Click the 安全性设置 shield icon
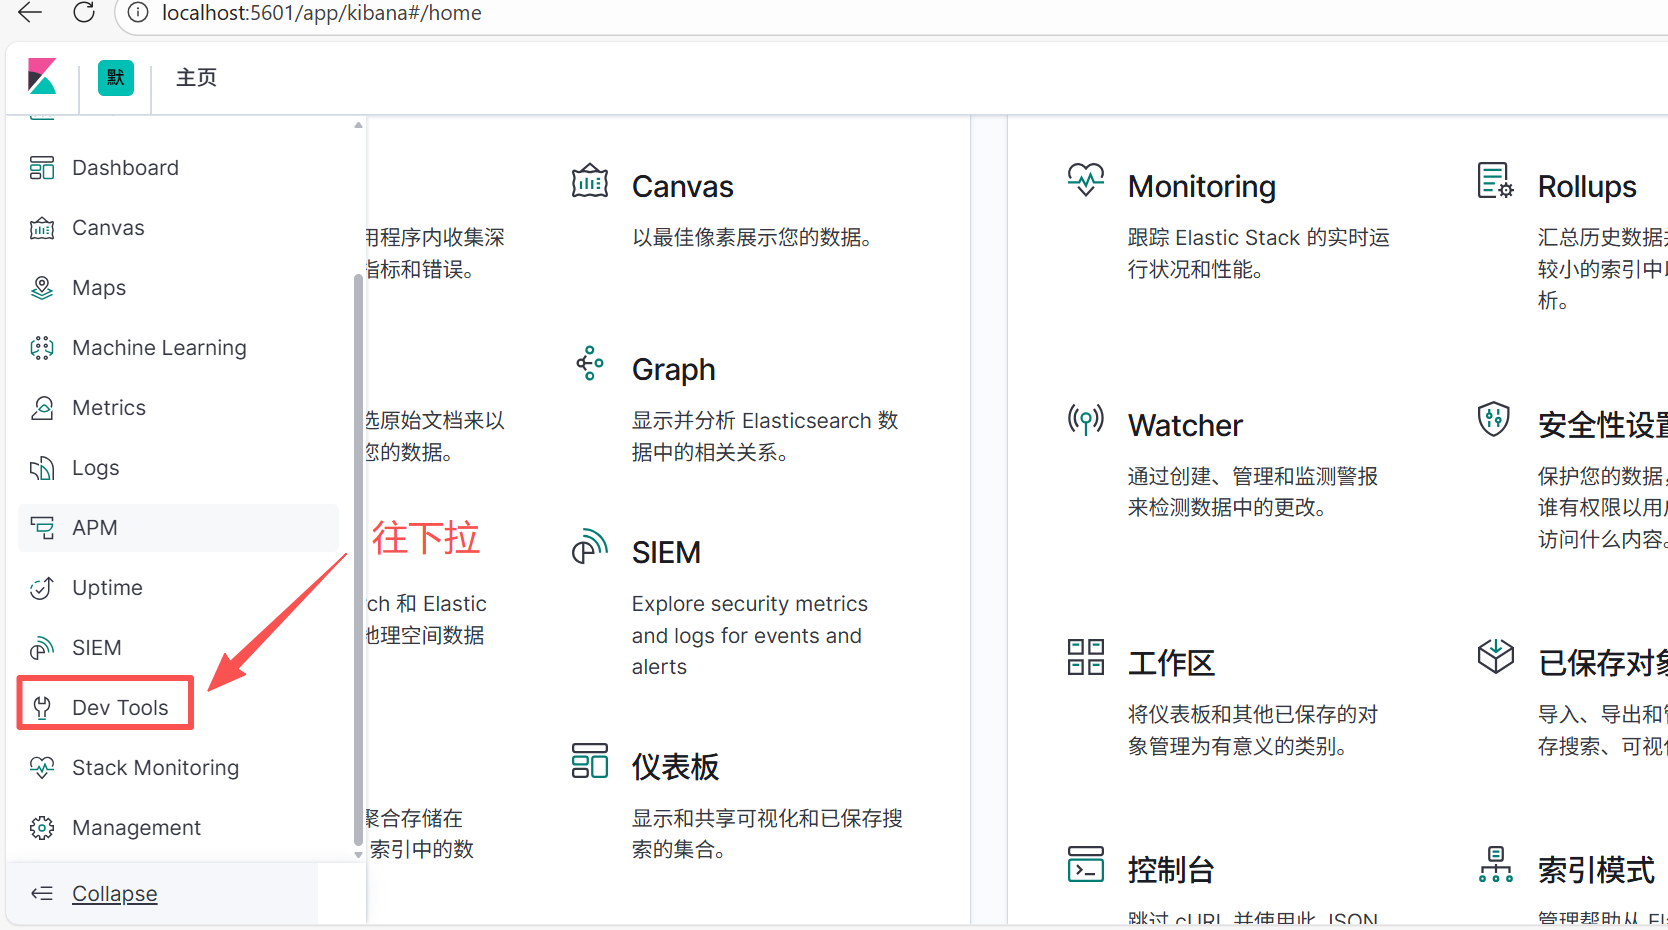 pyautogui.click(x=1494, y=419)
